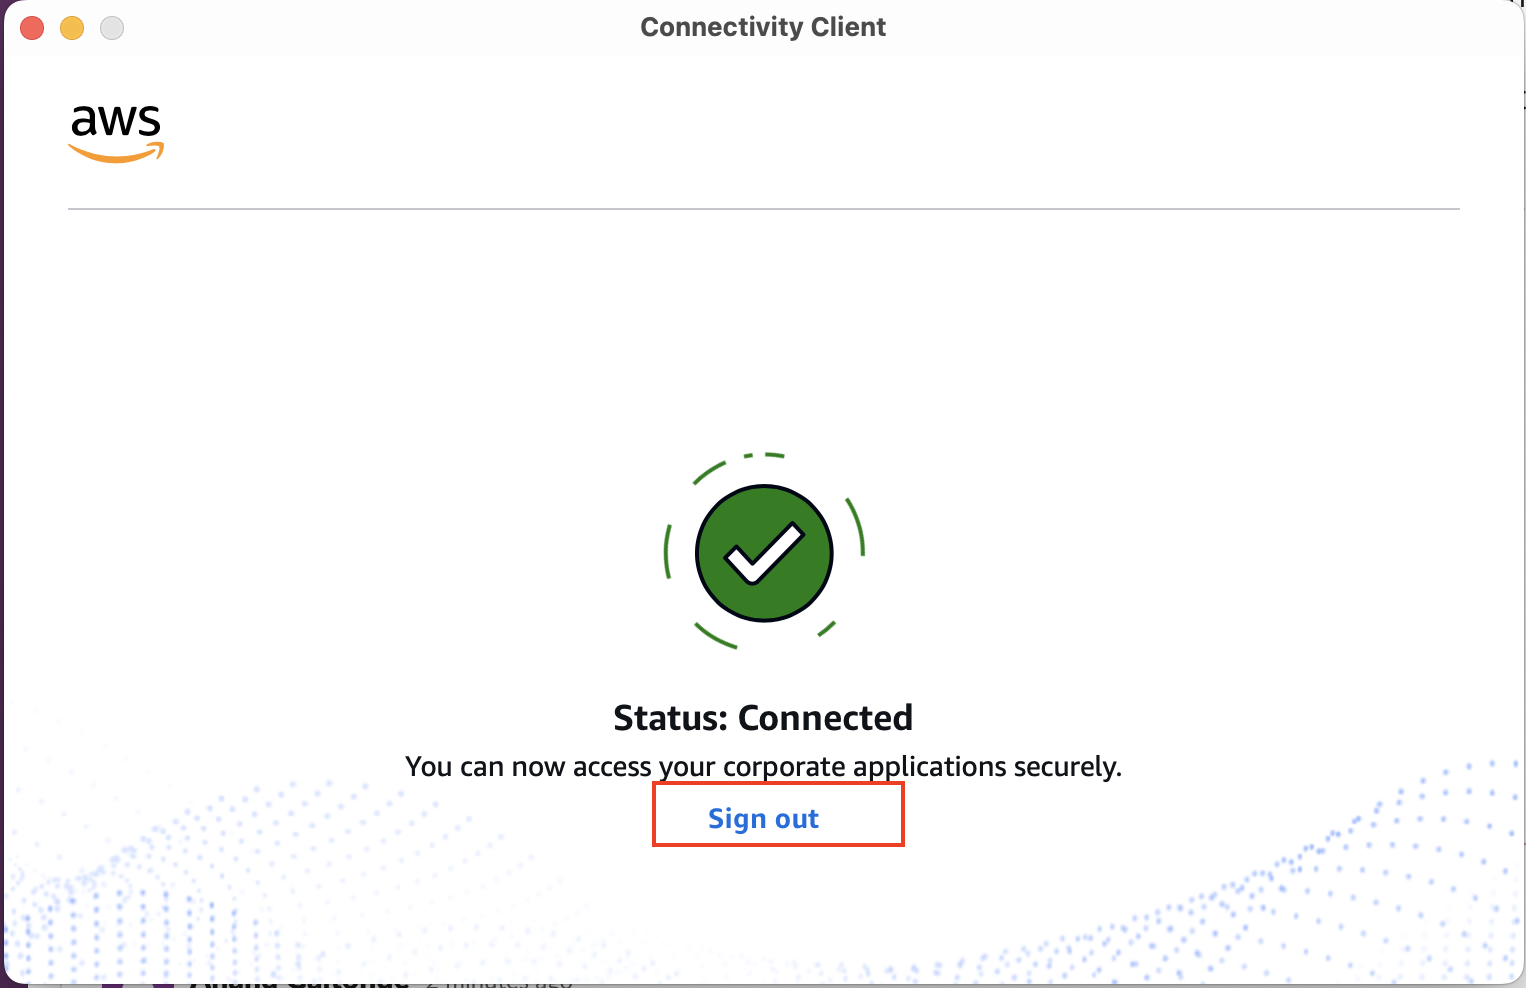
Task: Close the Connectivity Client window
Action: click(x=32, y=28)
